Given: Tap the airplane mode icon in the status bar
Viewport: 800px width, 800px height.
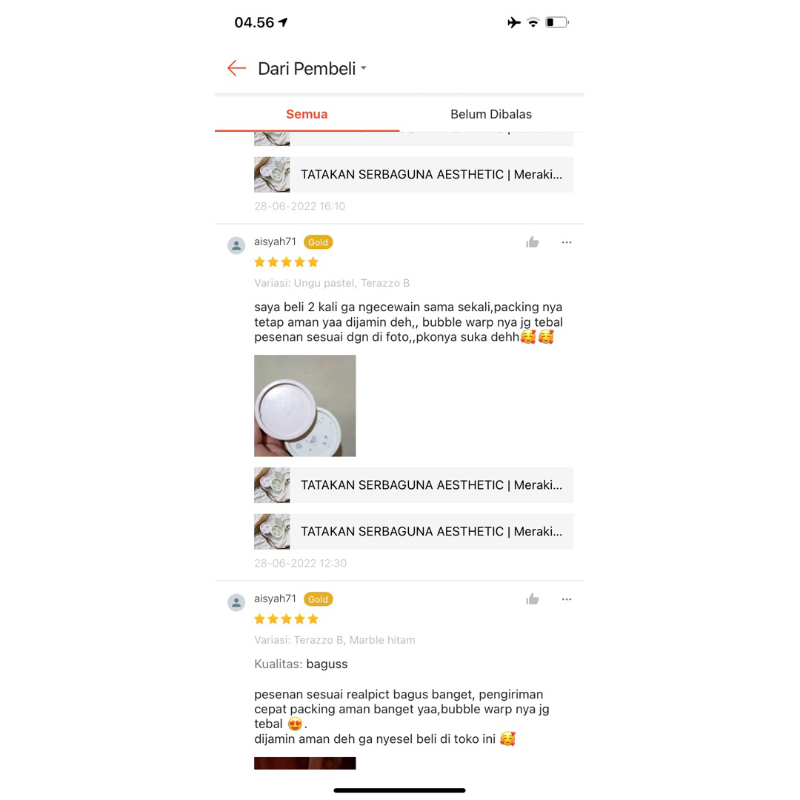Looking at the screenshot, I should coord(514,22).
